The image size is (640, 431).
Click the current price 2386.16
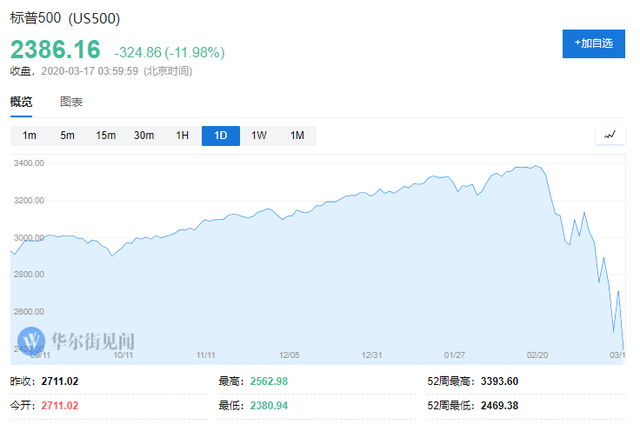55,50
